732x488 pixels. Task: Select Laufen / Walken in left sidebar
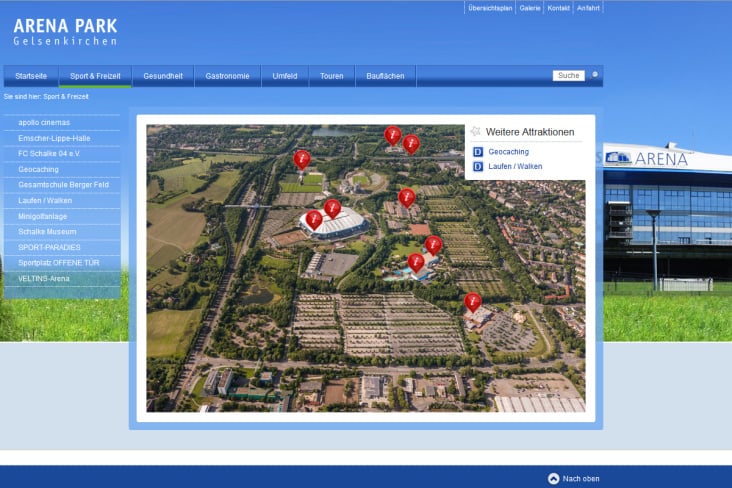click(62, 200)
